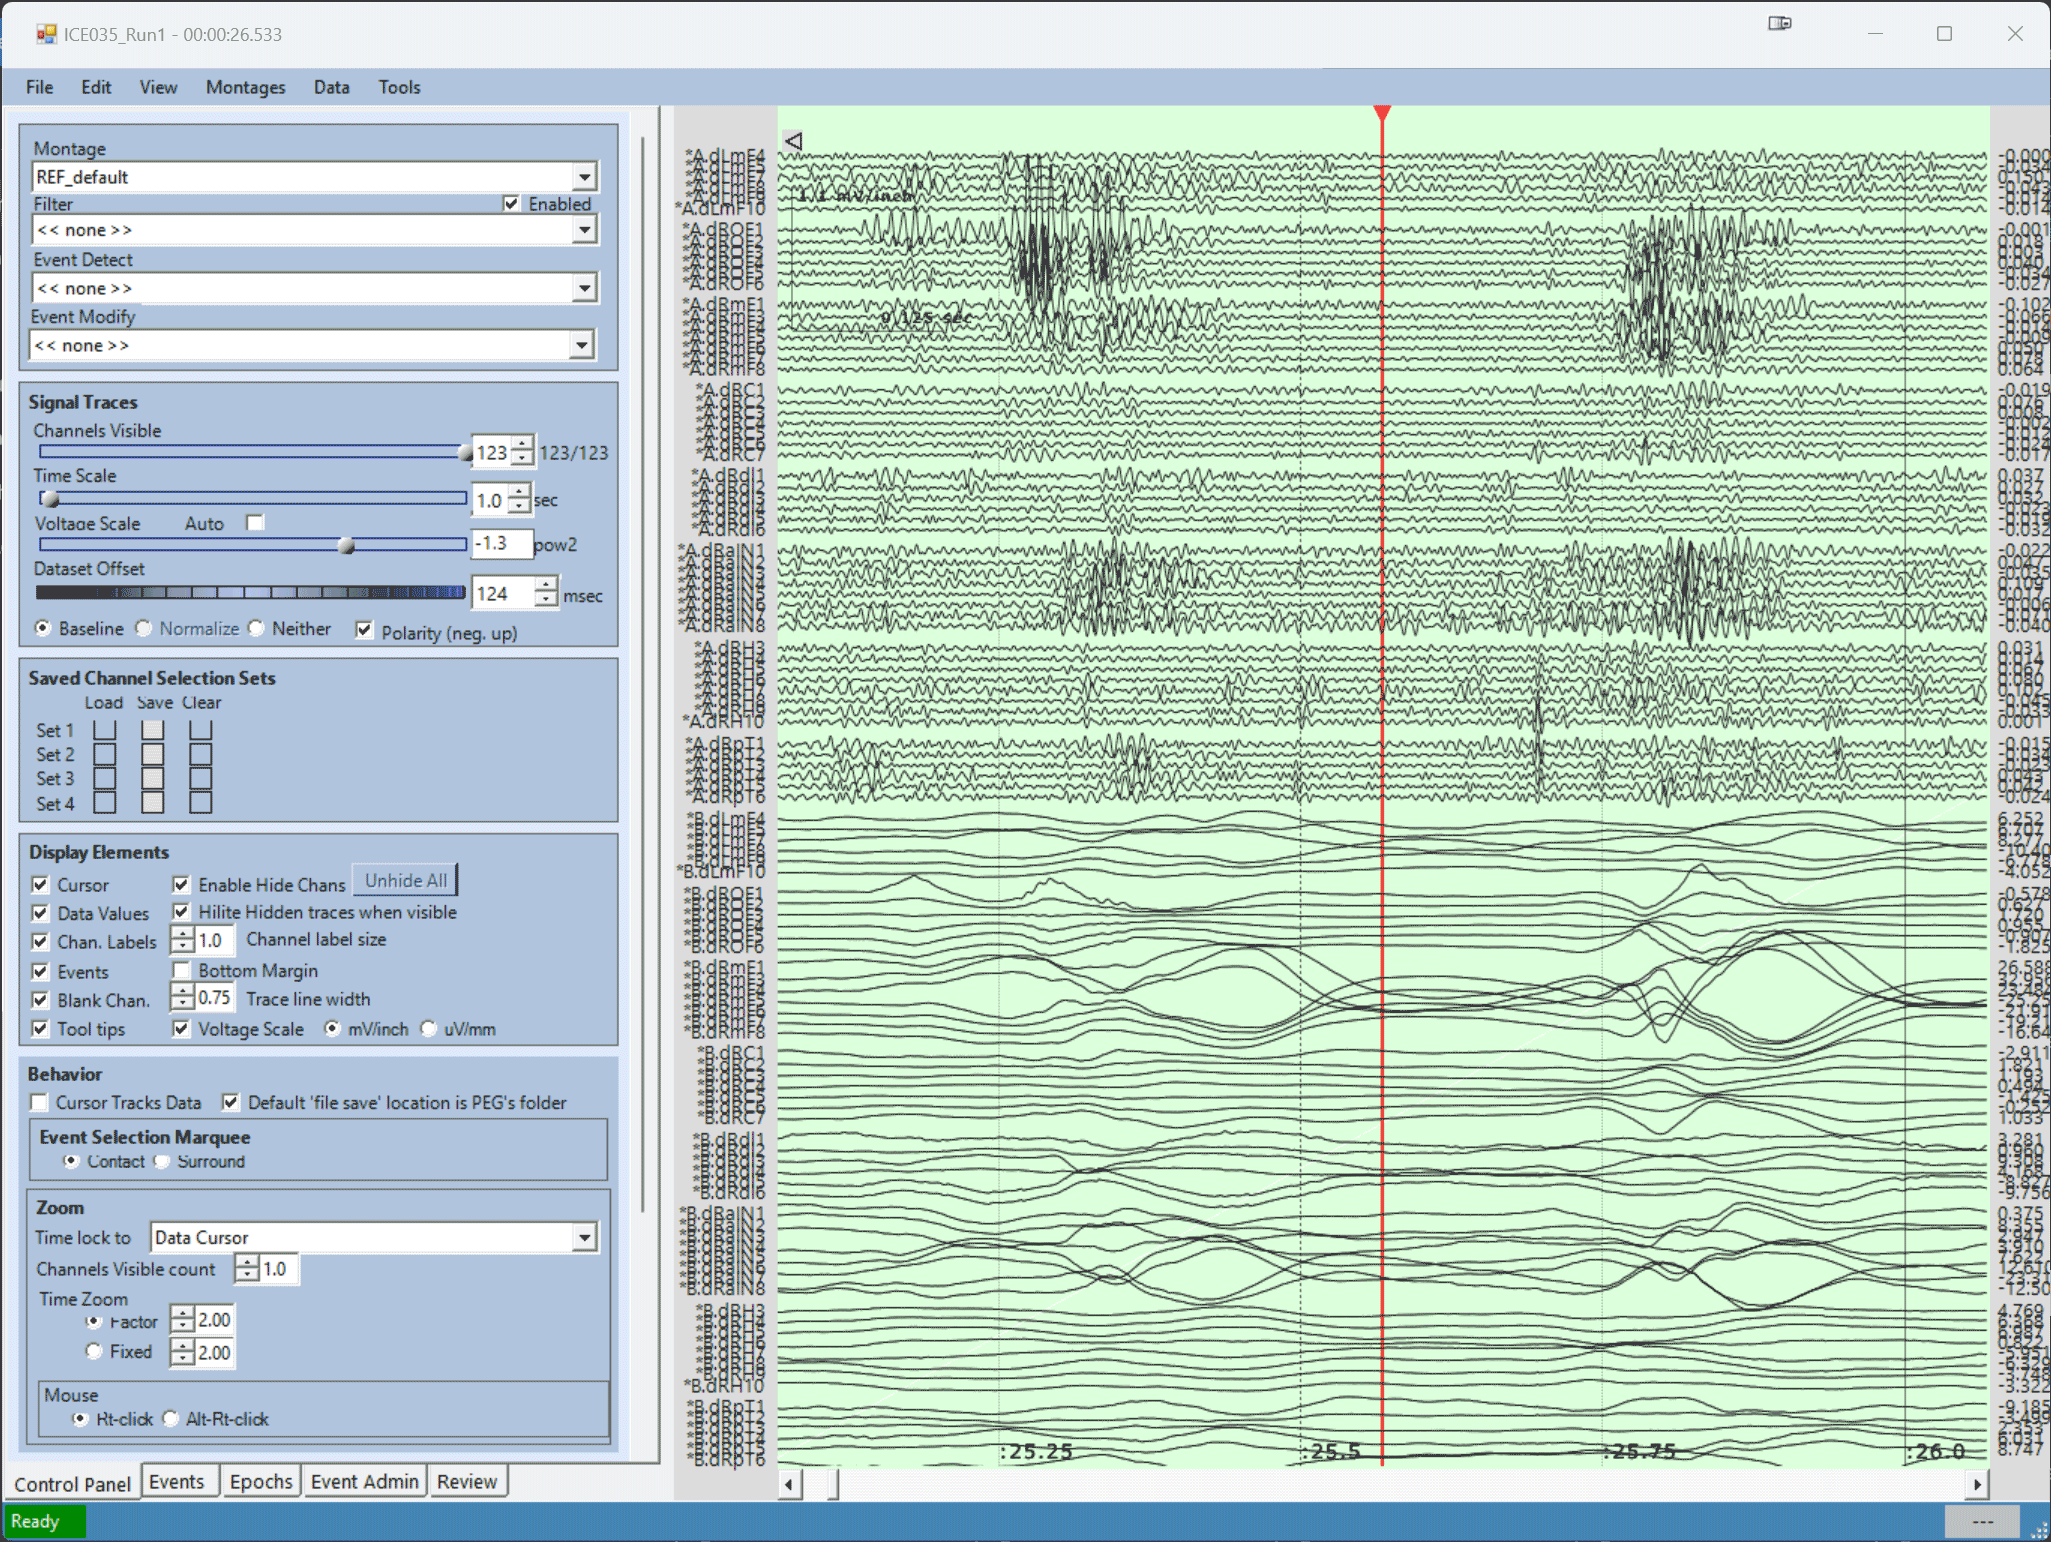Toggle the Auto voltage scale checkbox
The image size is (2051, 1546).
pos(256,523)
